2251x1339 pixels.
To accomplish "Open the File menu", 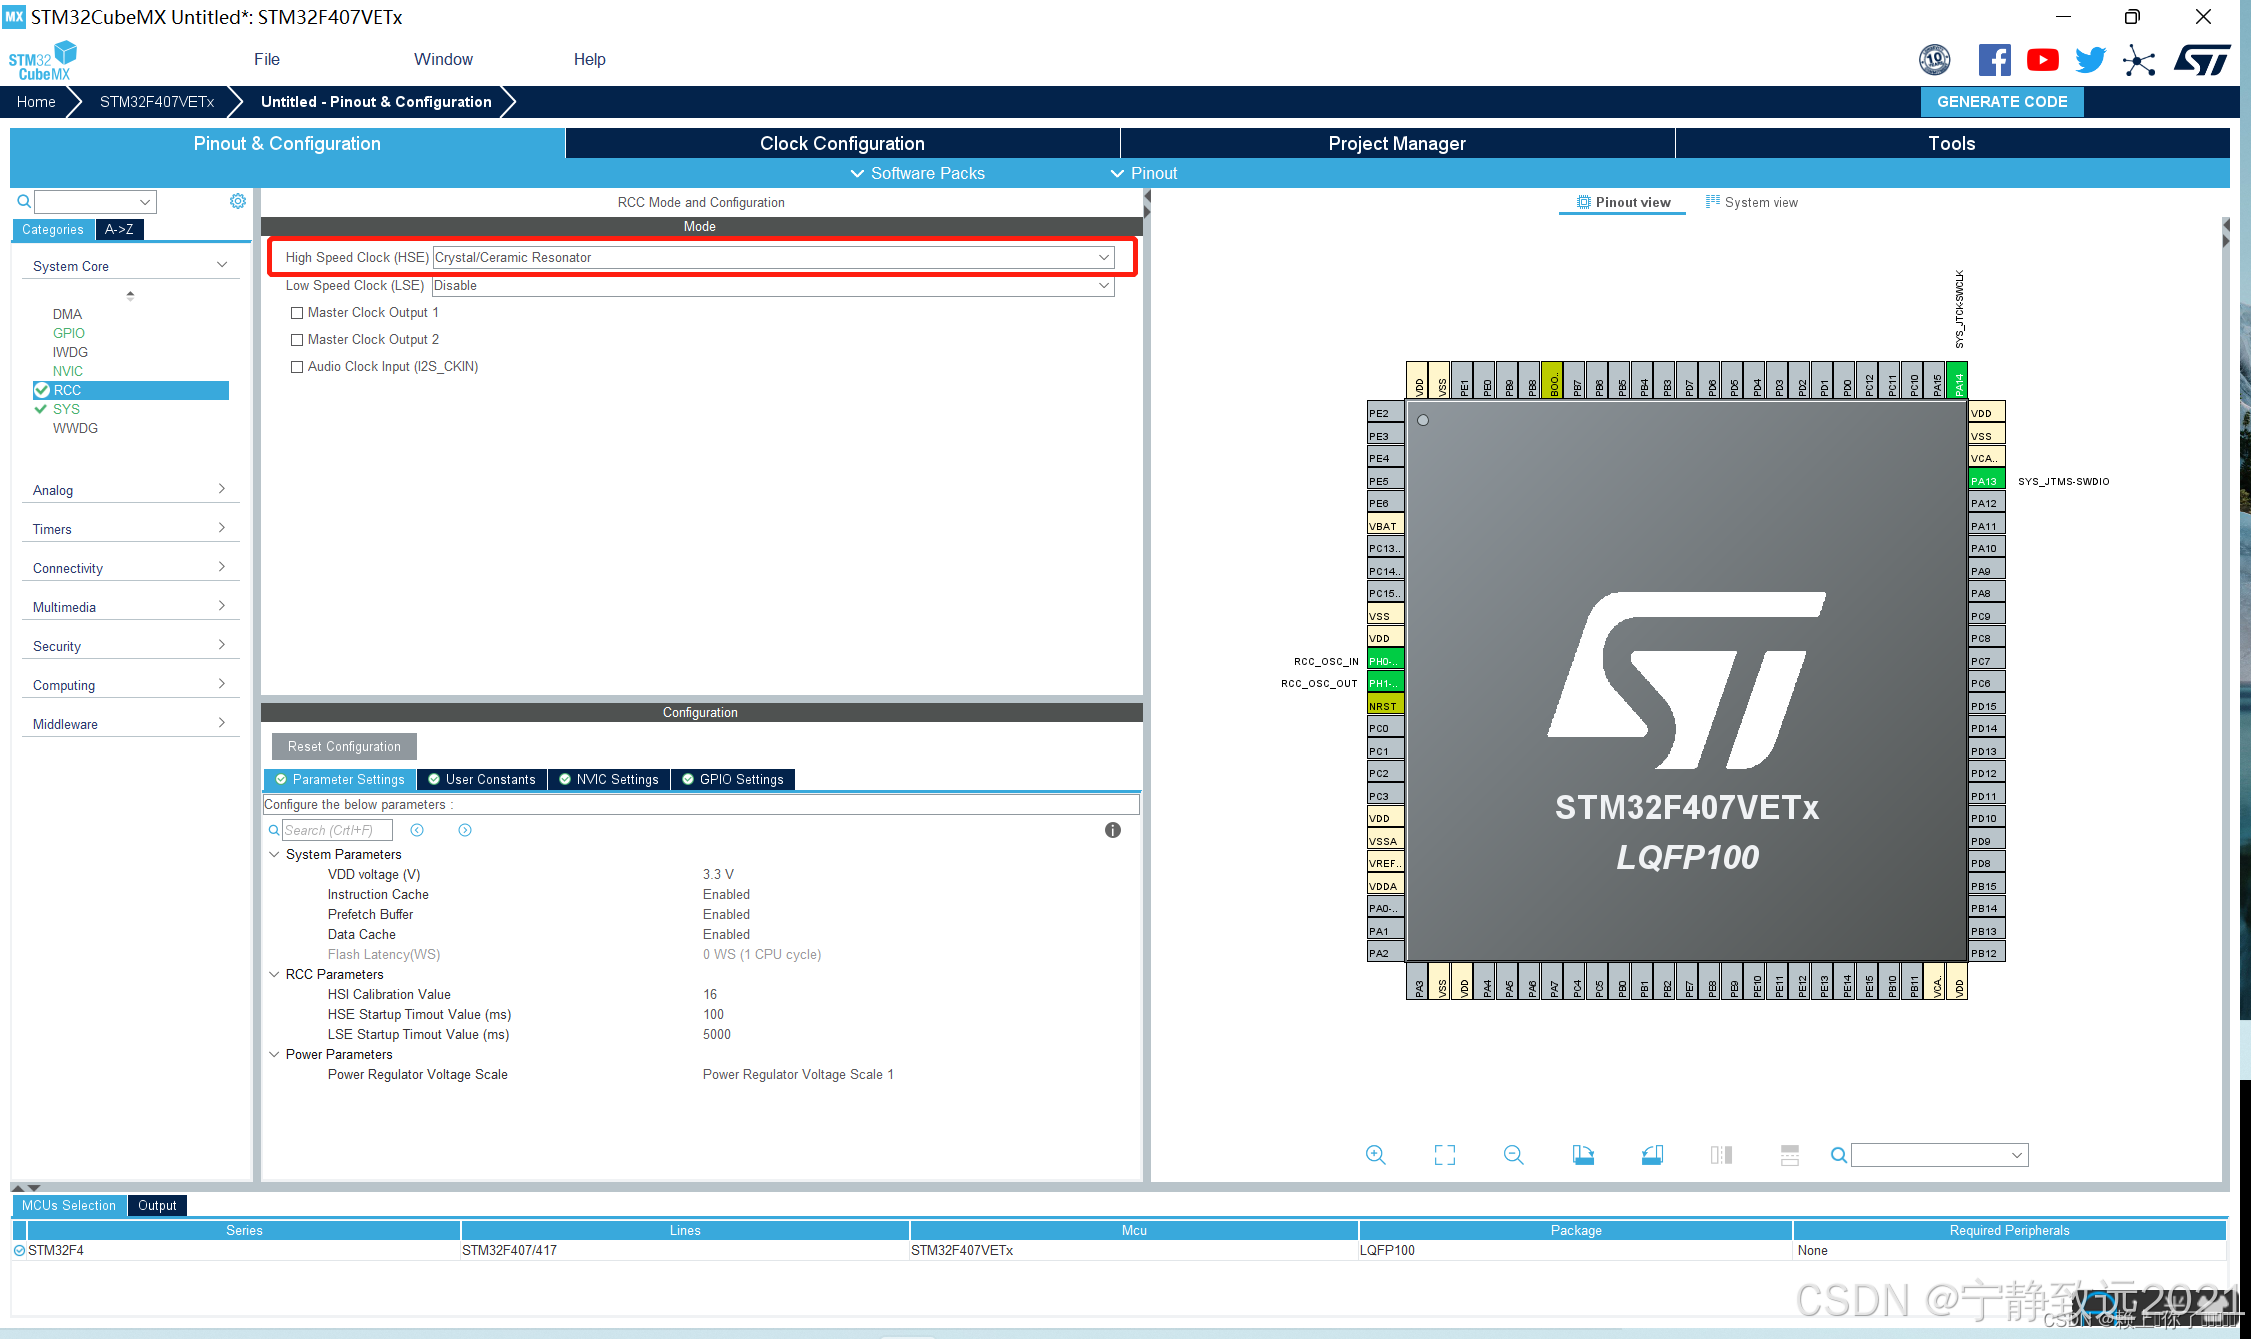I will click(267, 59).
